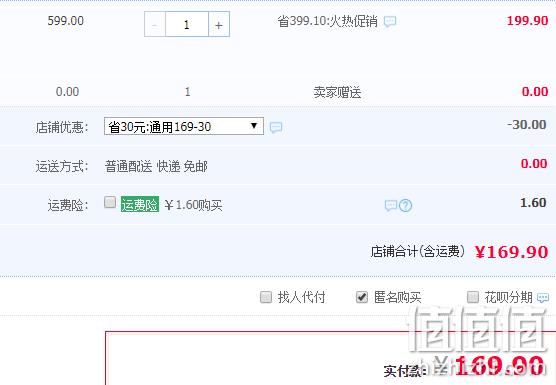556x385 pixels.
Task: Click the quantity input field showing 1
Action: [187, 24]
